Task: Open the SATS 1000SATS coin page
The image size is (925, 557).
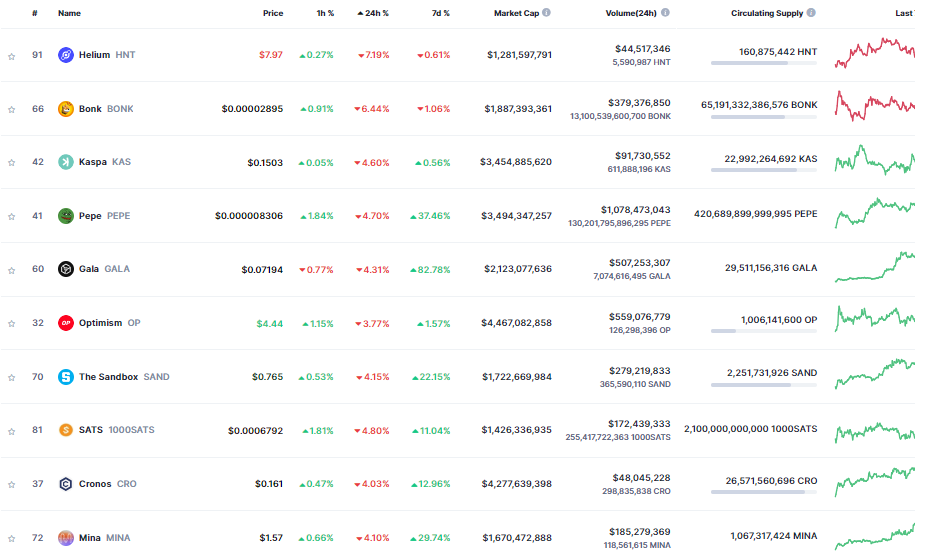Action: [116, 430]
